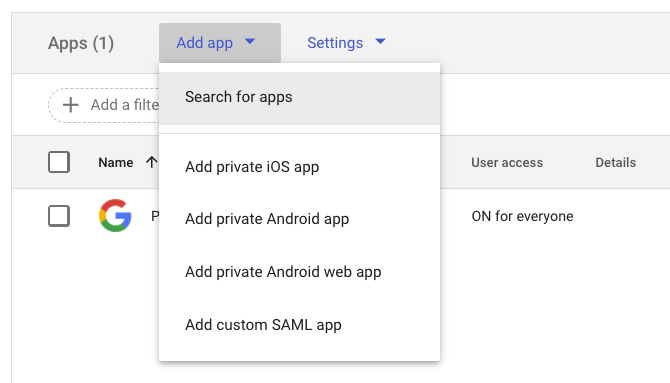
Task: Click the Apps (1) heading
Action: pos(81,43)
